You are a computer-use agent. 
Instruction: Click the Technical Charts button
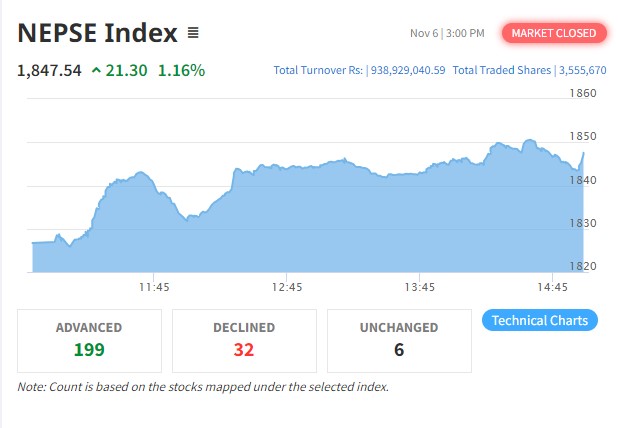tap(540, 320)
